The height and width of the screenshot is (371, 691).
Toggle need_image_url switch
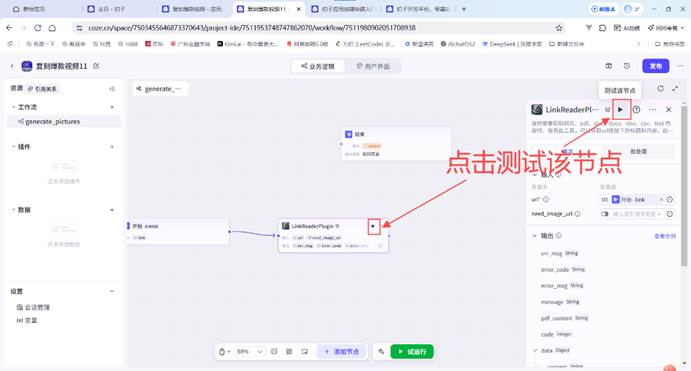tap(605, 214)
